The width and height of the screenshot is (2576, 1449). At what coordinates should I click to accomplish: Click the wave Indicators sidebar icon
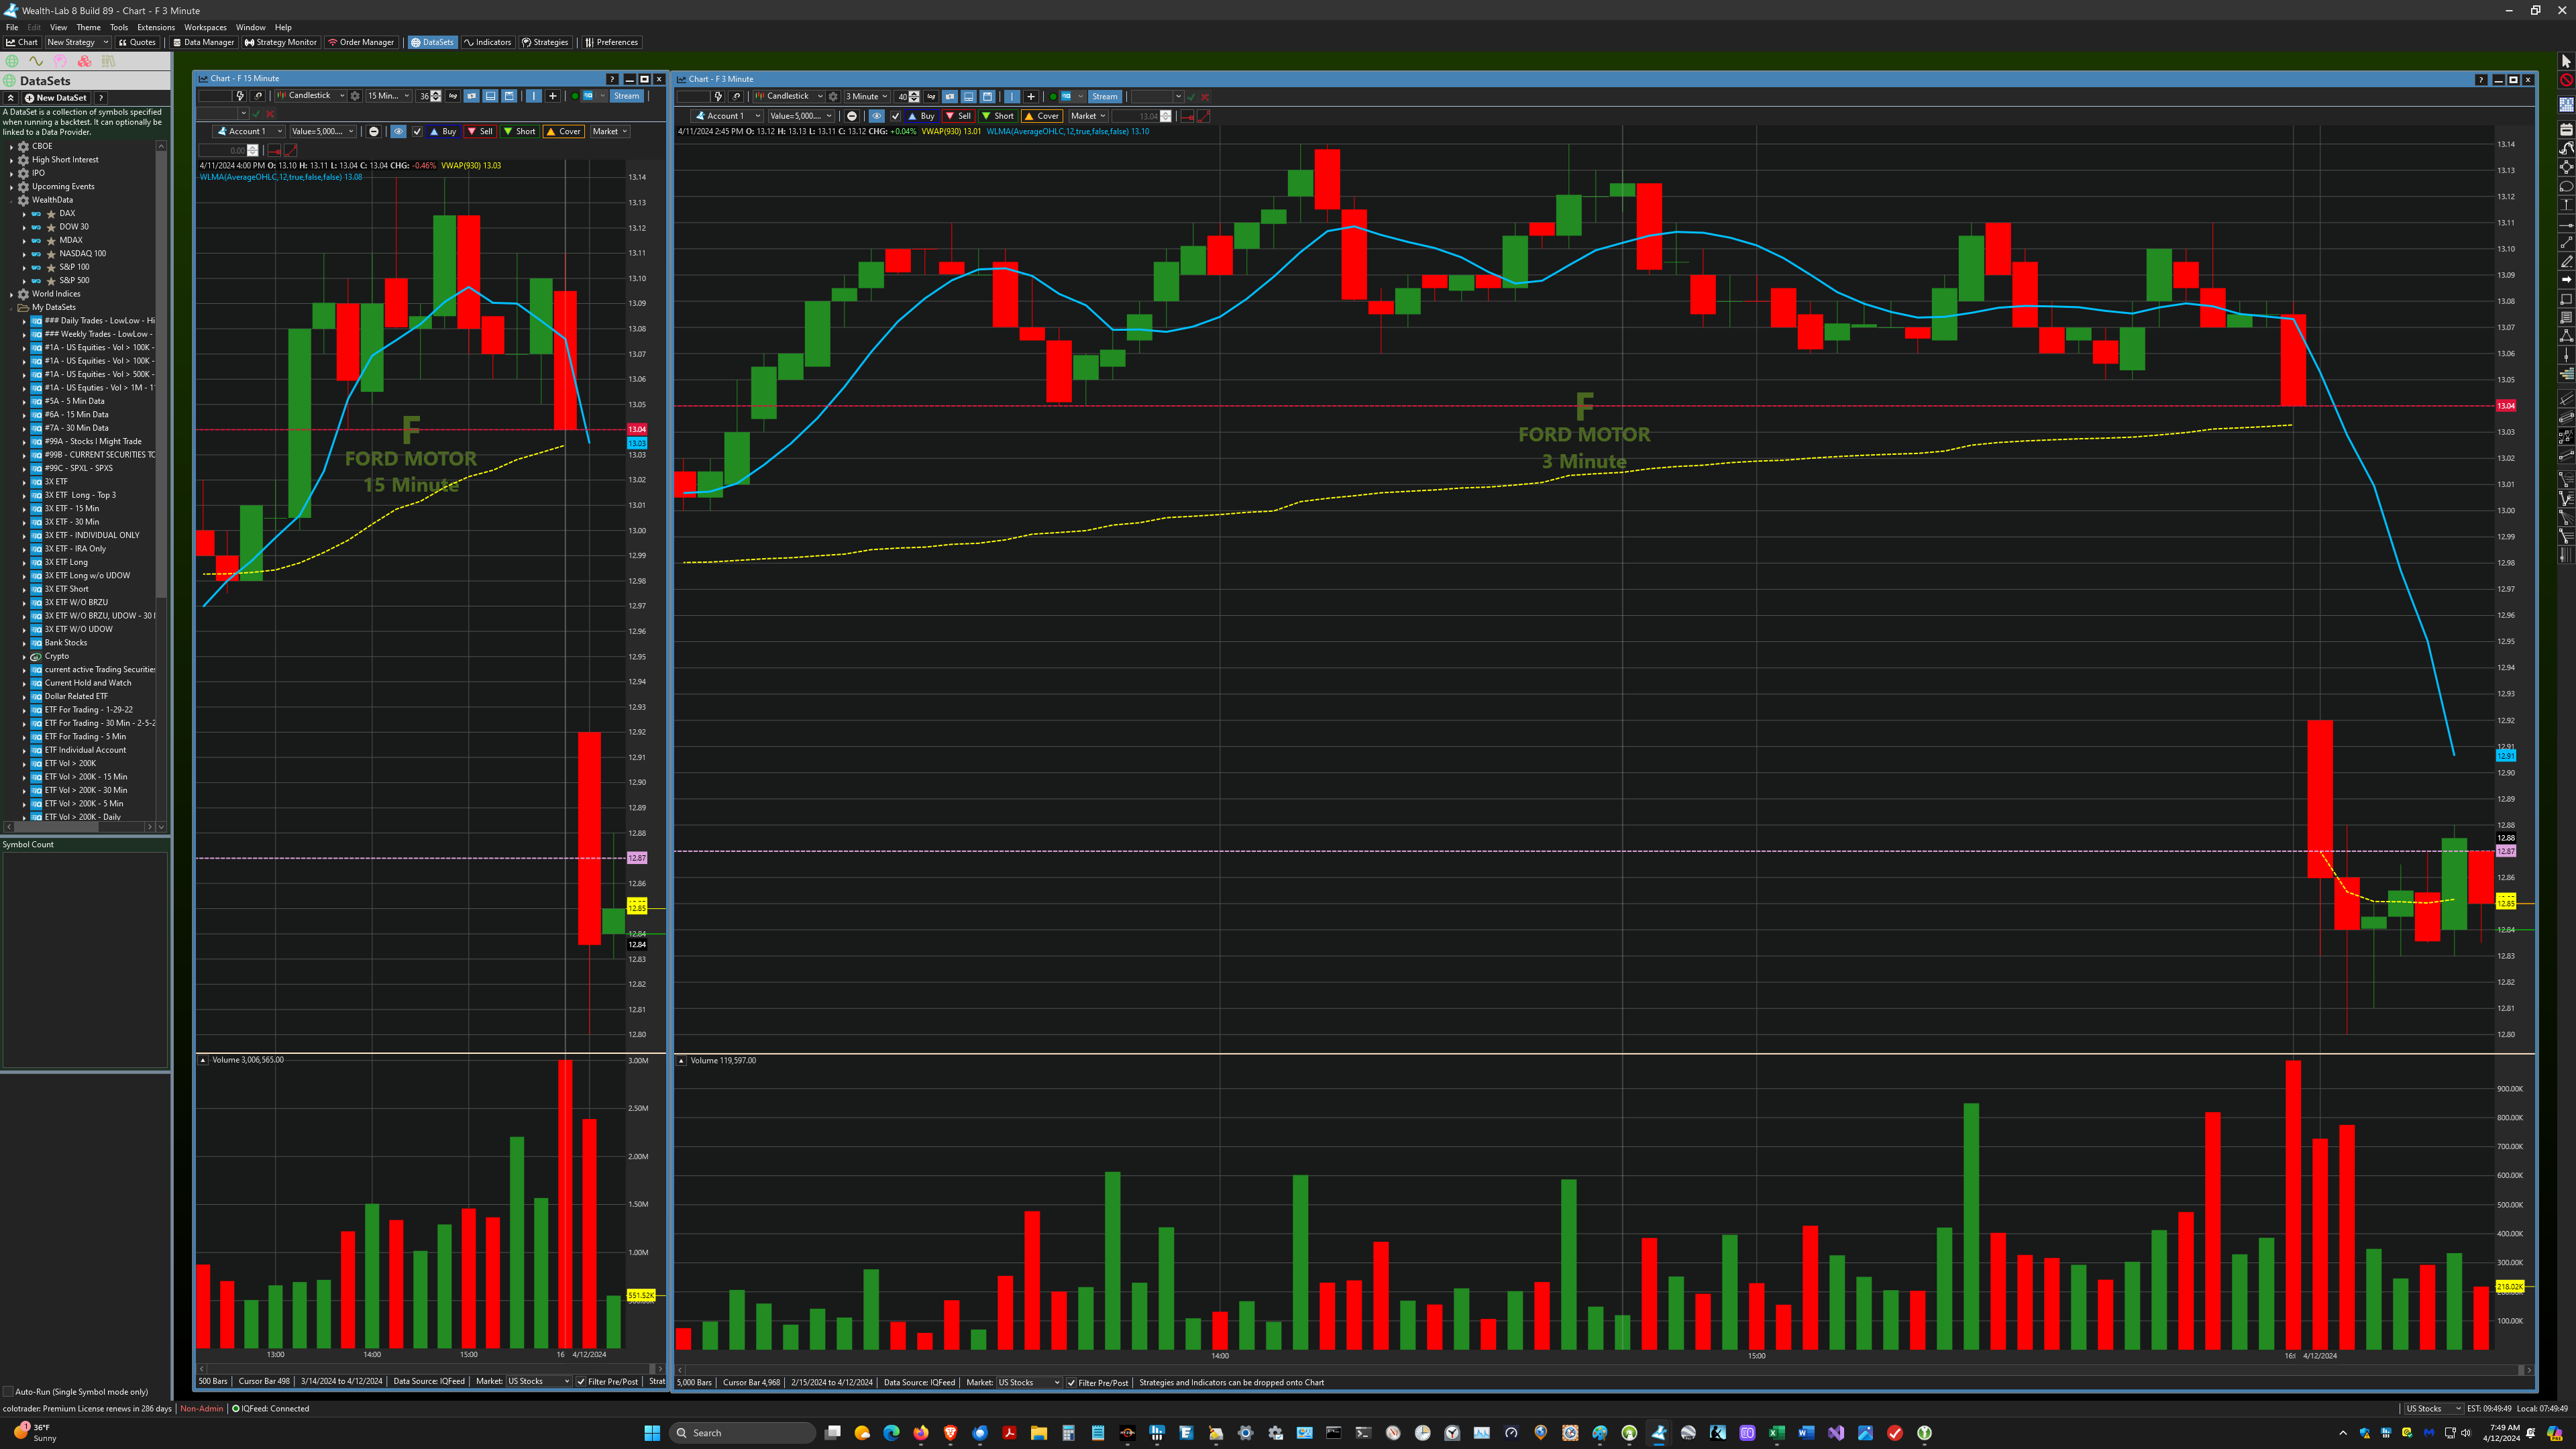coord(36,61)
